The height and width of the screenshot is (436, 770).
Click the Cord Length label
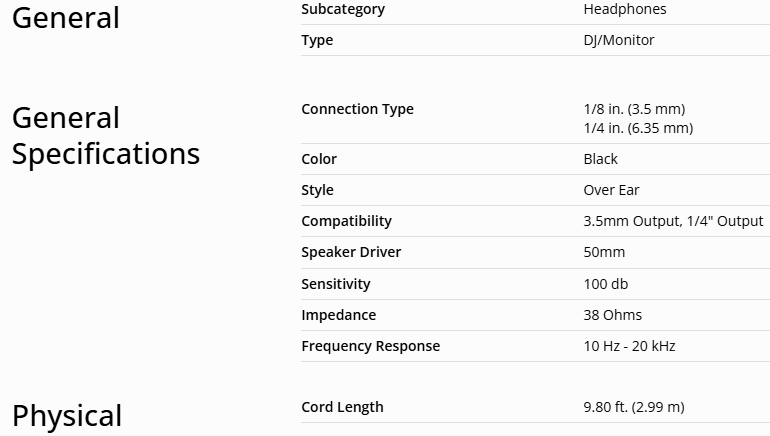pos(342,407)
